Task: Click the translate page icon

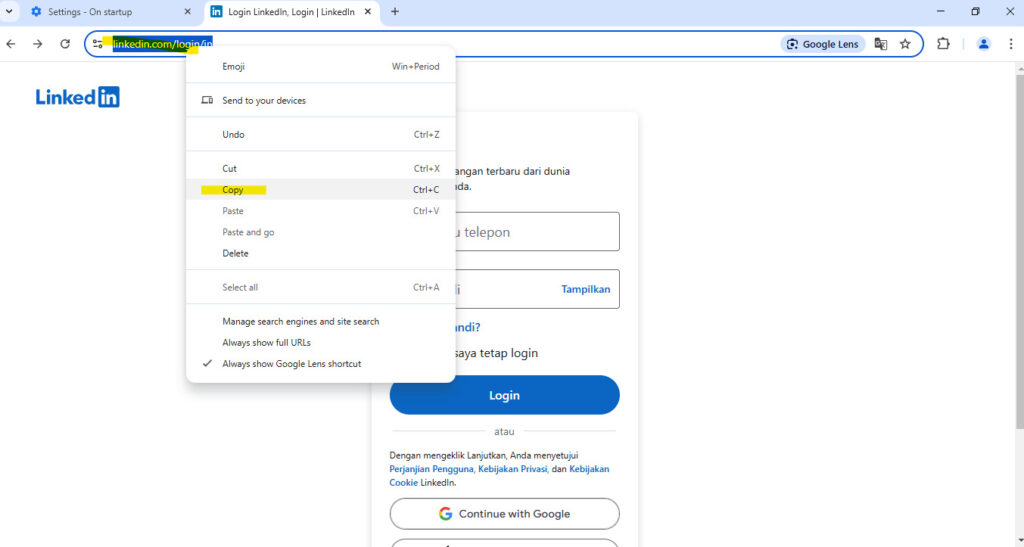Action: [880, 44]
